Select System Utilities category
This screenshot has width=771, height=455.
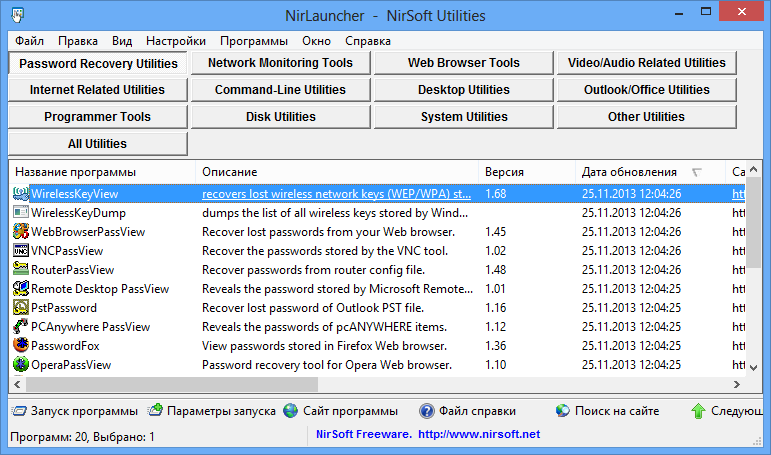pyautogui.click(x=463, y=117)
